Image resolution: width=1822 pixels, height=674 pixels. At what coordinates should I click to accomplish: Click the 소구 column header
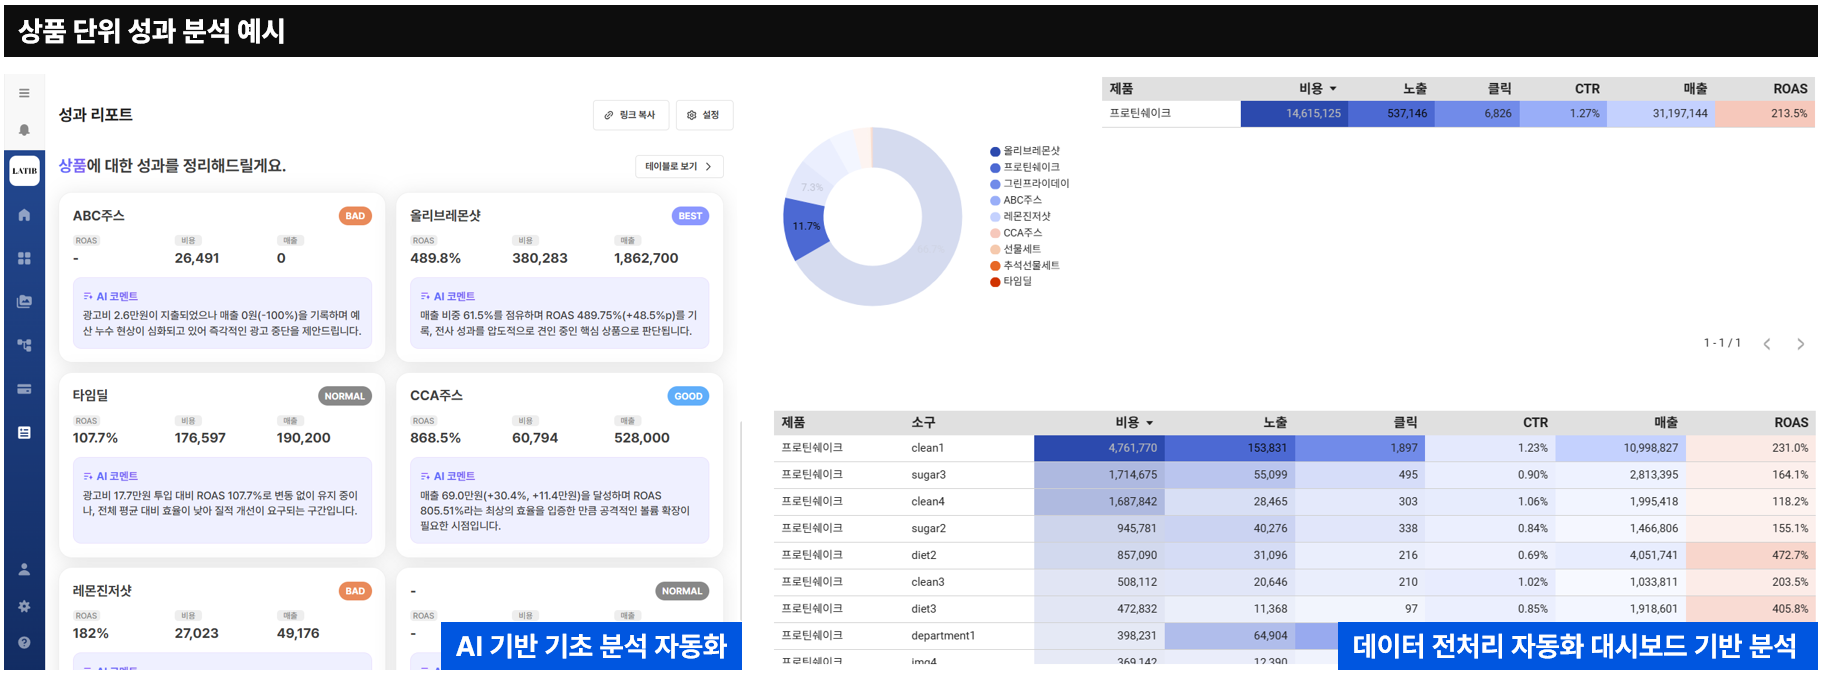pyautogui.click(x=923, y=423)
